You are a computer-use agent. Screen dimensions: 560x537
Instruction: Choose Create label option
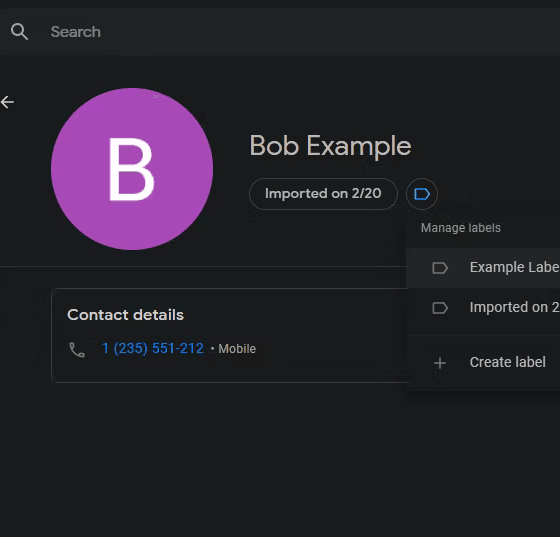tap(484, 362)
